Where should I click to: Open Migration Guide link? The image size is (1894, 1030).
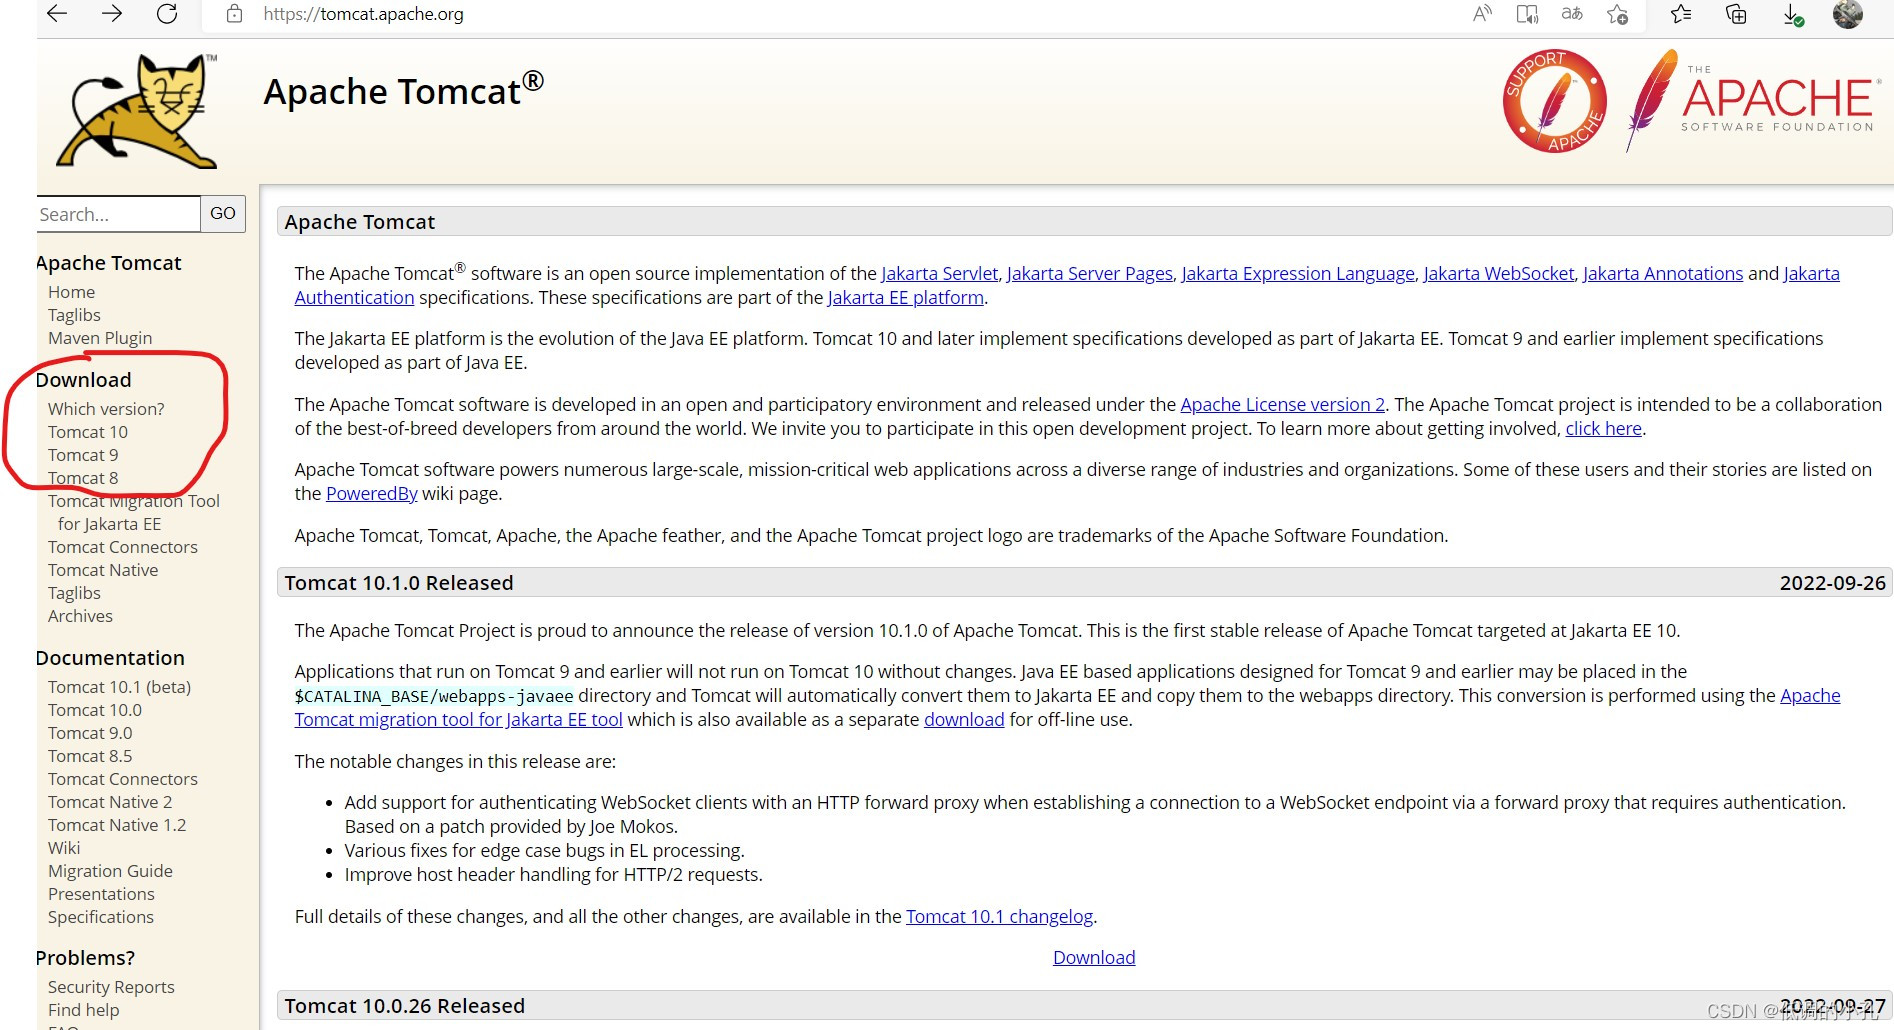pyautogui.click(x=110, y=871)
